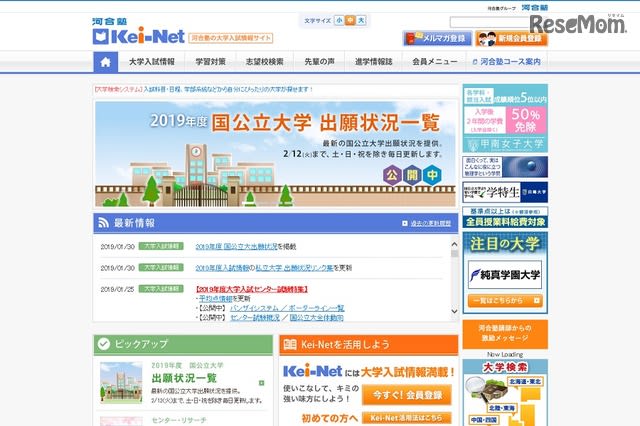Open センター試験概況 link
The width and height of the screenshot is (640, 426).
pos(255,317)
